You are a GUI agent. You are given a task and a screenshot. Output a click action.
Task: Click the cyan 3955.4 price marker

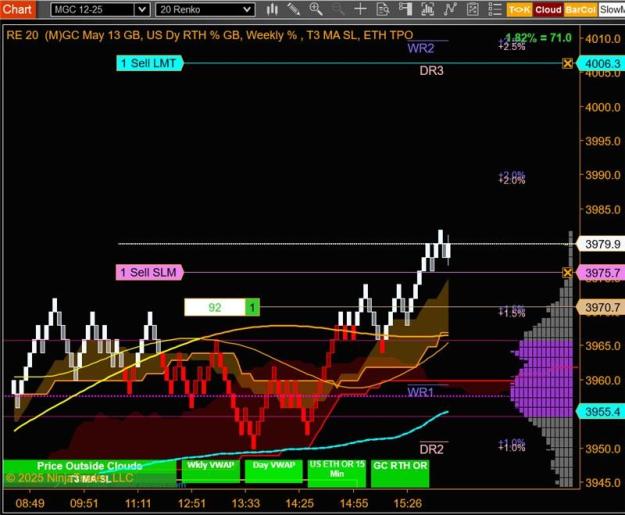[600, 411]
